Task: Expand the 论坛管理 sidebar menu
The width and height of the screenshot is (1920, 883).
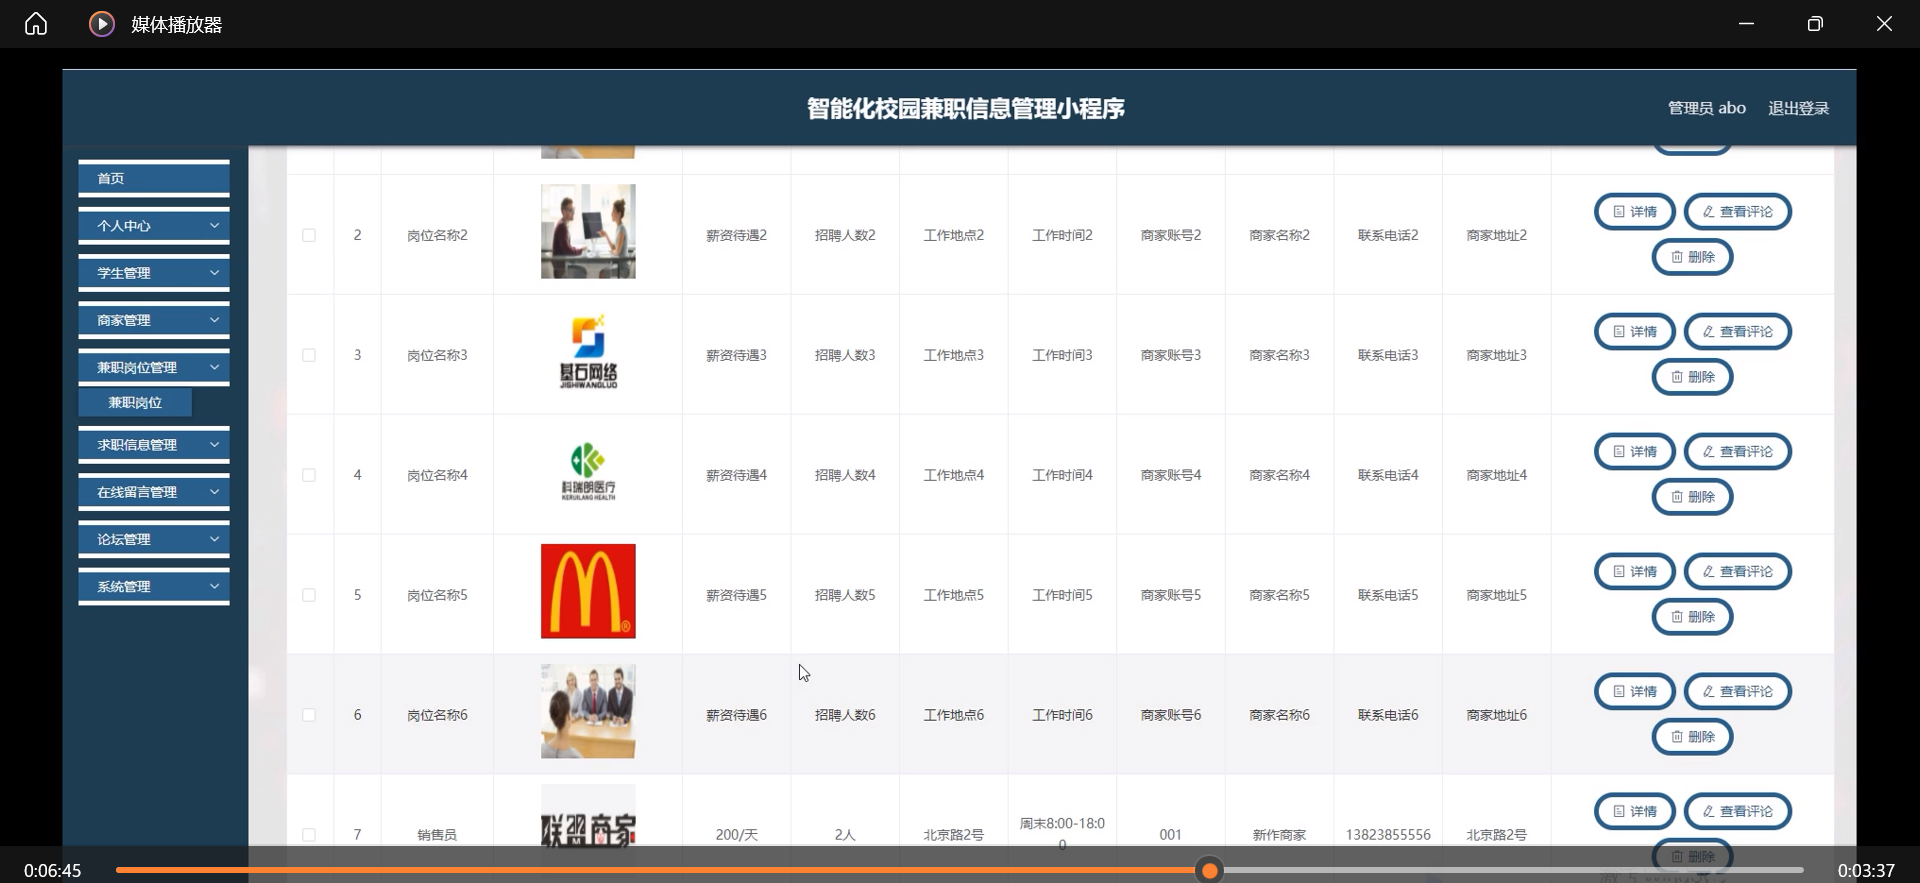Action: click(x=154, y=539)
